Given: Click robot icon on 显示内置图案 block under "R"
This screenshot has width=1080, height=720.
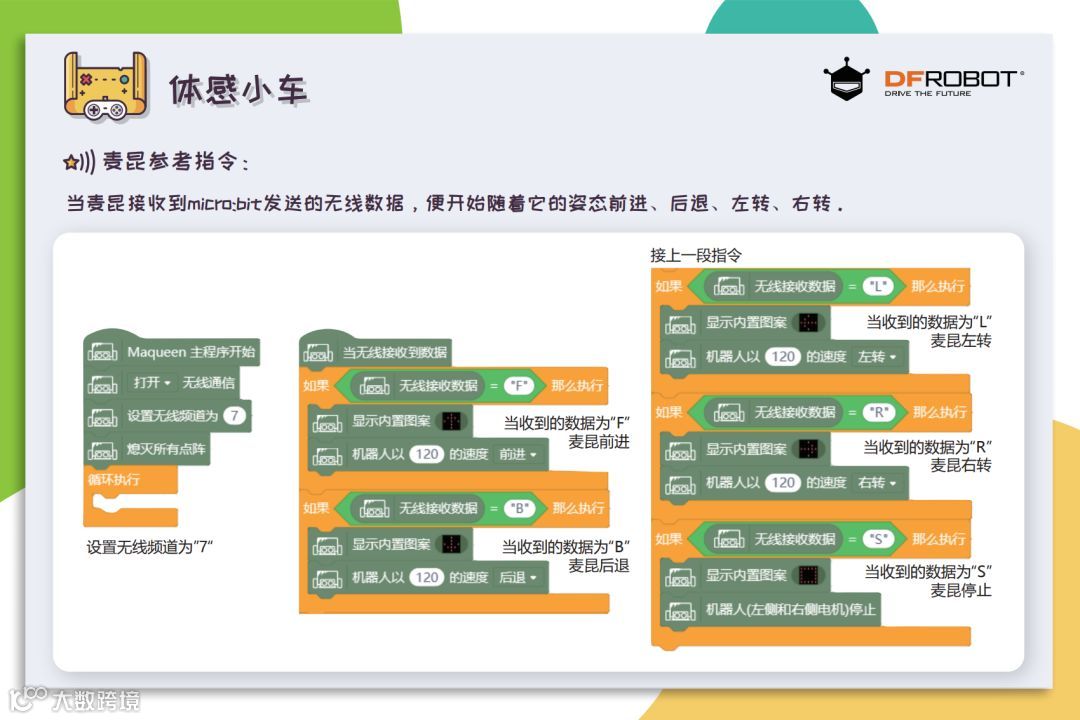Looking at the screenshot, I should tap(681, 450).
